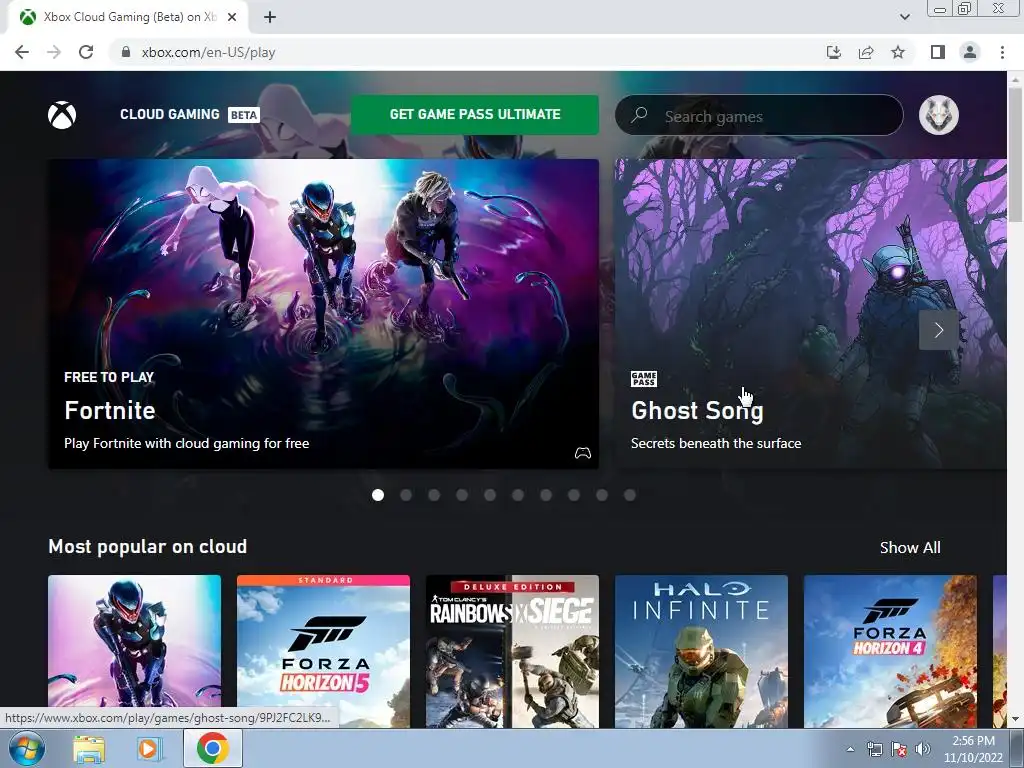
Task: Open the Forza Horizon 4 tile
Action: tap(890, 651)
